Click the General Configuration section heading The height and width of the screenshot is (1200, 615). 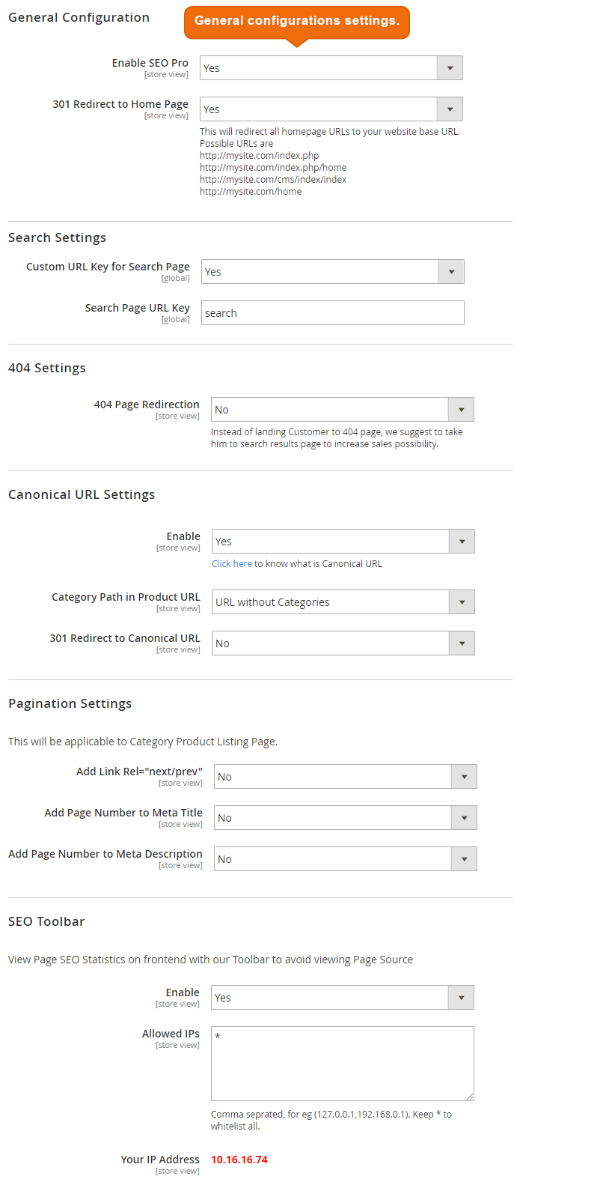tap(79, 18)
